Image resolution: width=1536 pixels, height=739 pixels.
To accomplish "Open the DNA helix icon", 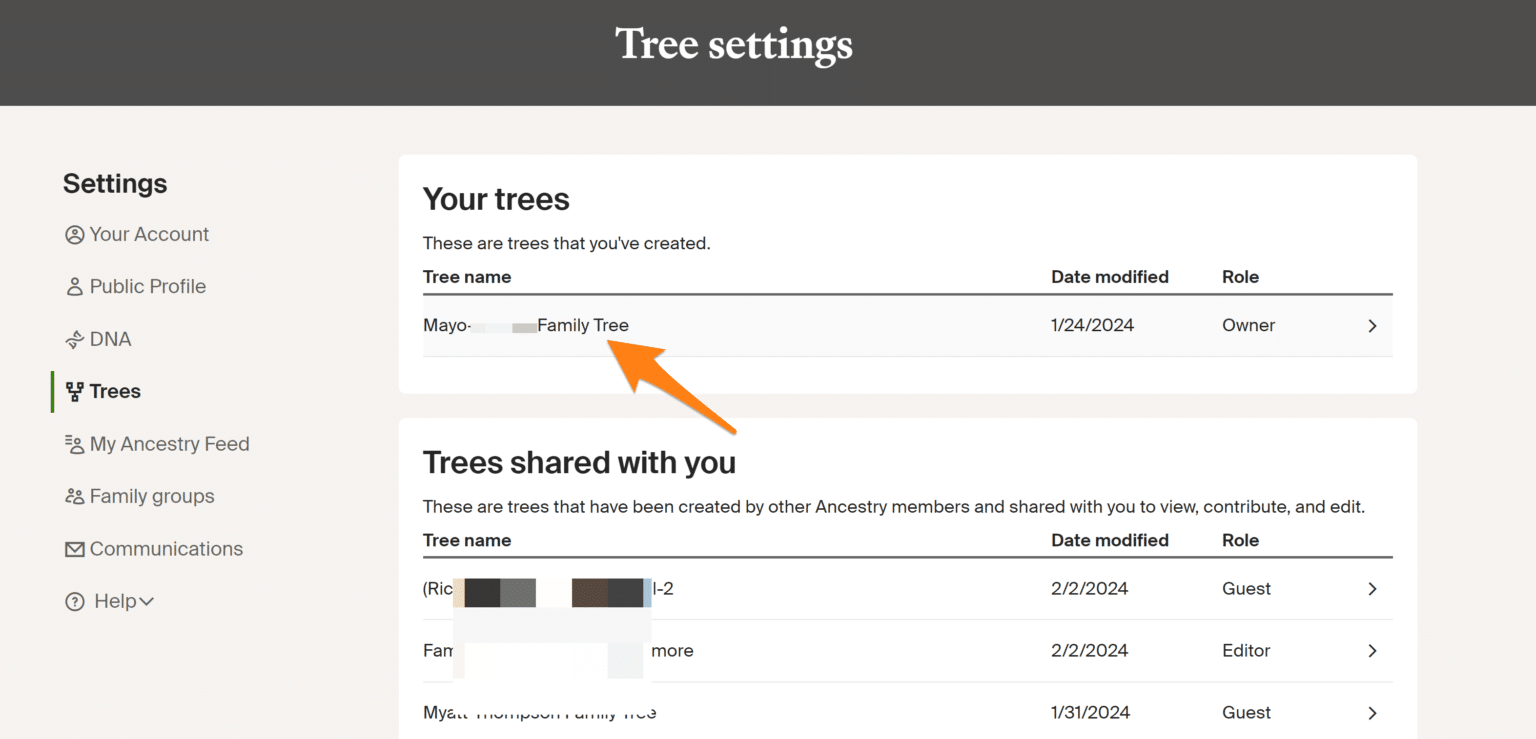I will point(74,339).
